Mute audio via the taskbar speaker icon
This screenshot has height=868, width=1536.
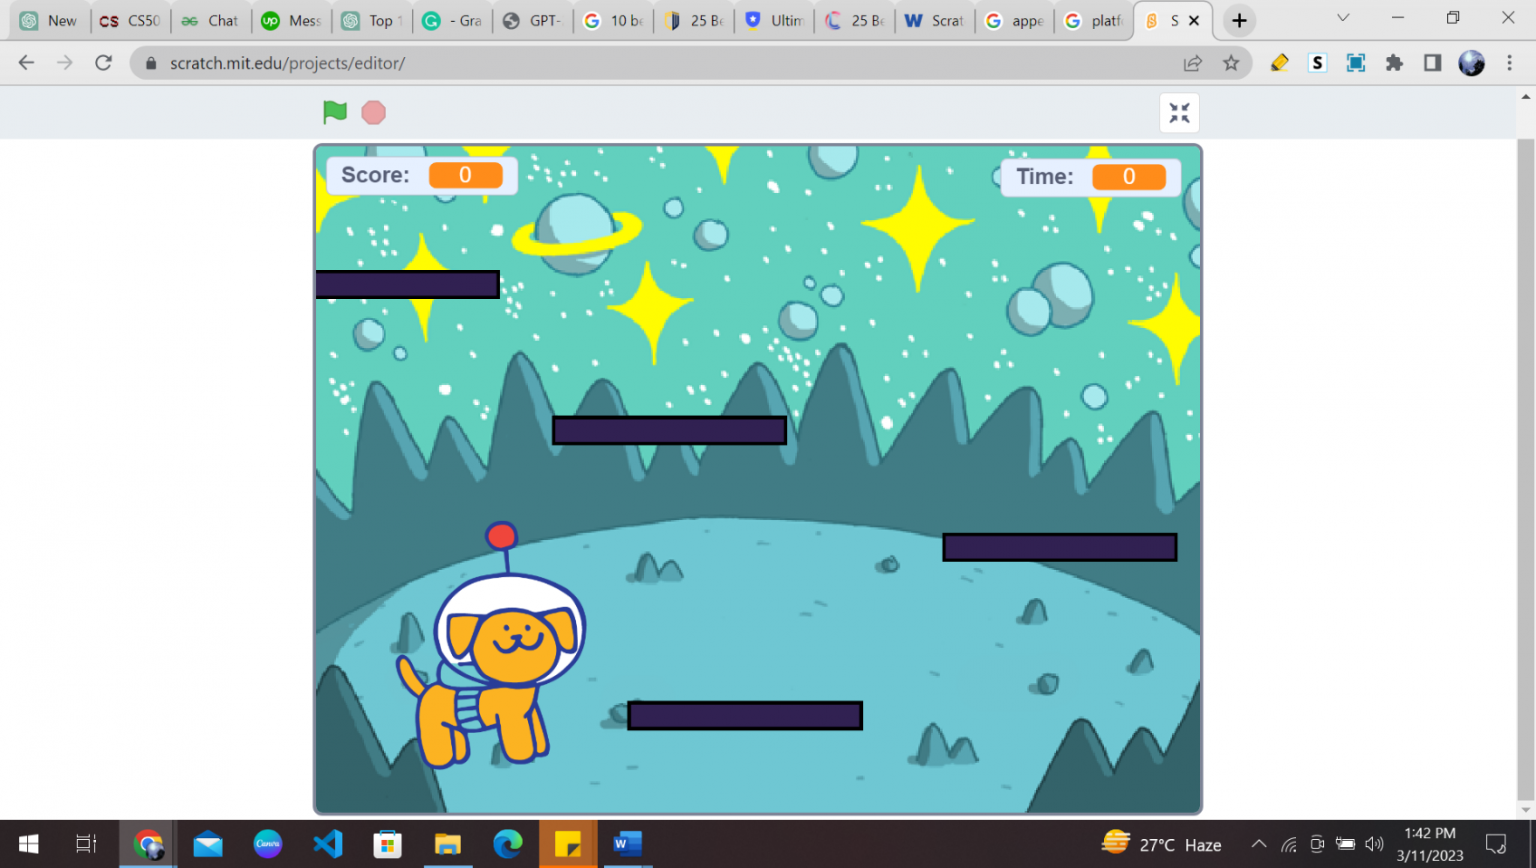[1373, 845]
